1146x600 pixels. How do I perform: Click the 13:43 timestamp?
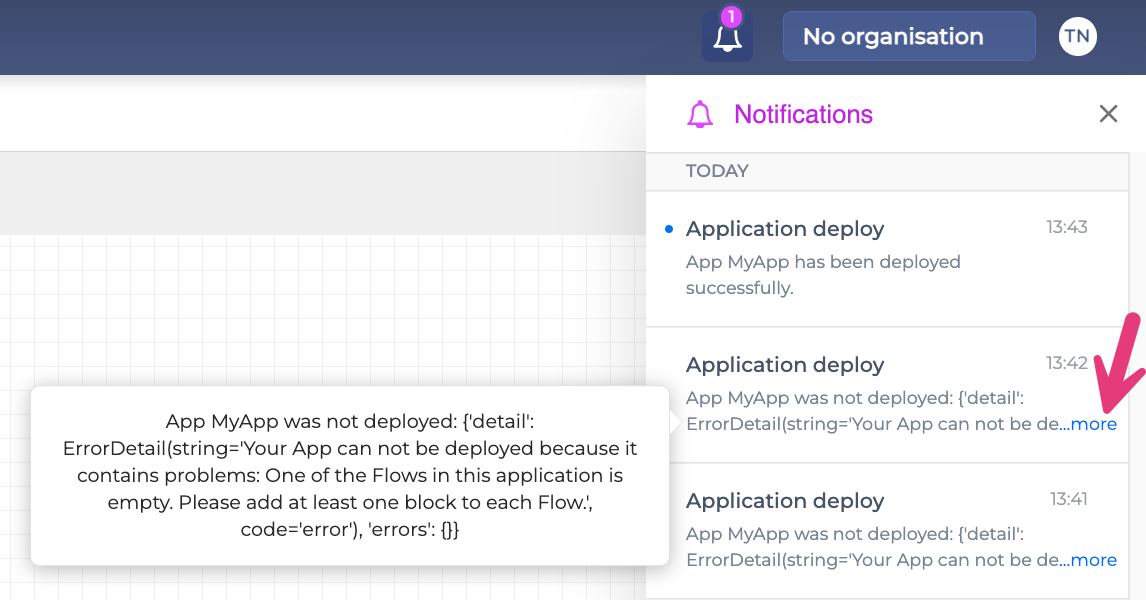1066,227
